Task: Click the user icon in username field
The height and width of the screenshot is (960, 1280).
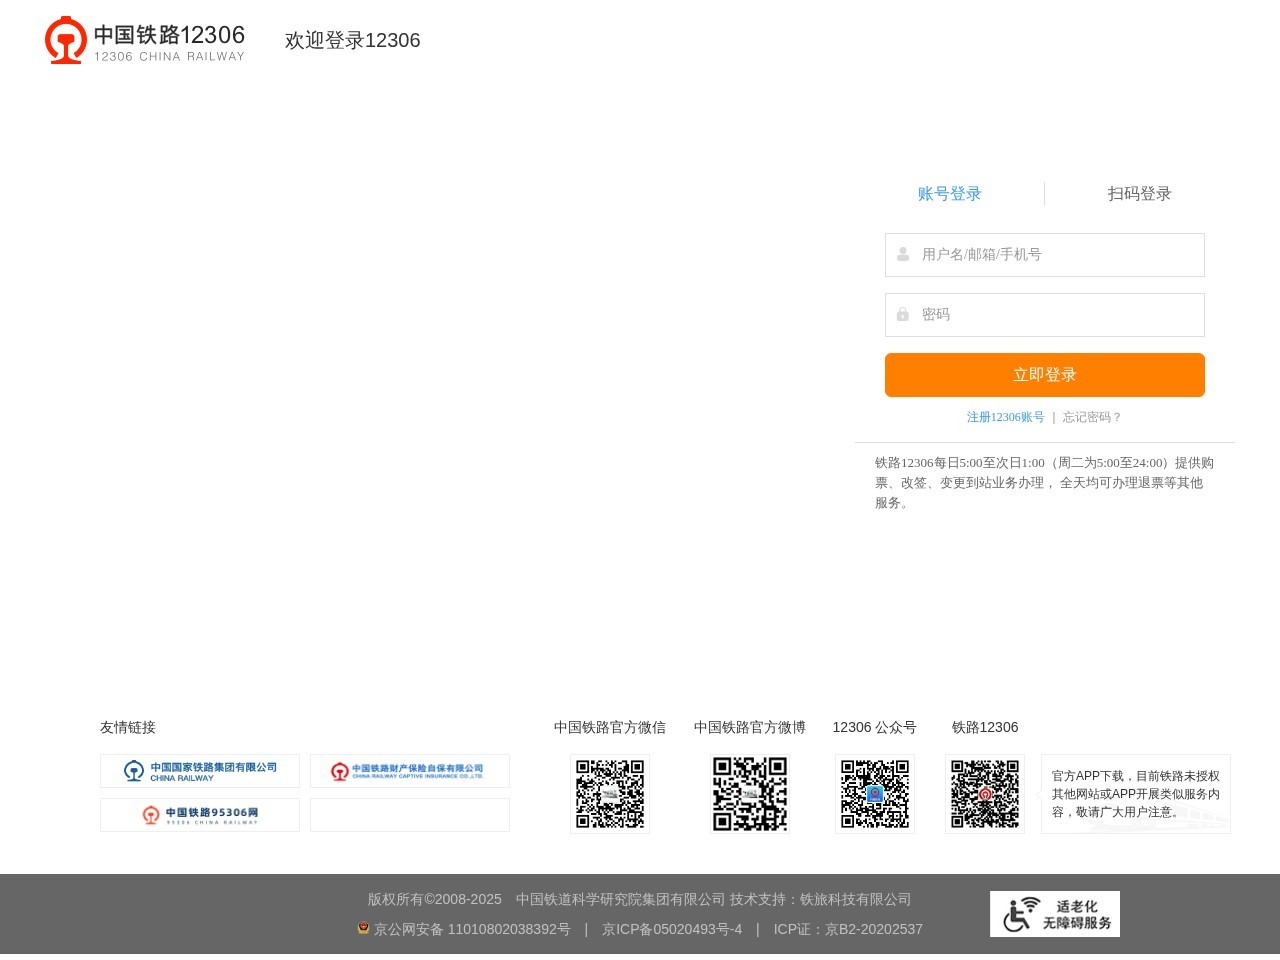Action: (903, 255)
